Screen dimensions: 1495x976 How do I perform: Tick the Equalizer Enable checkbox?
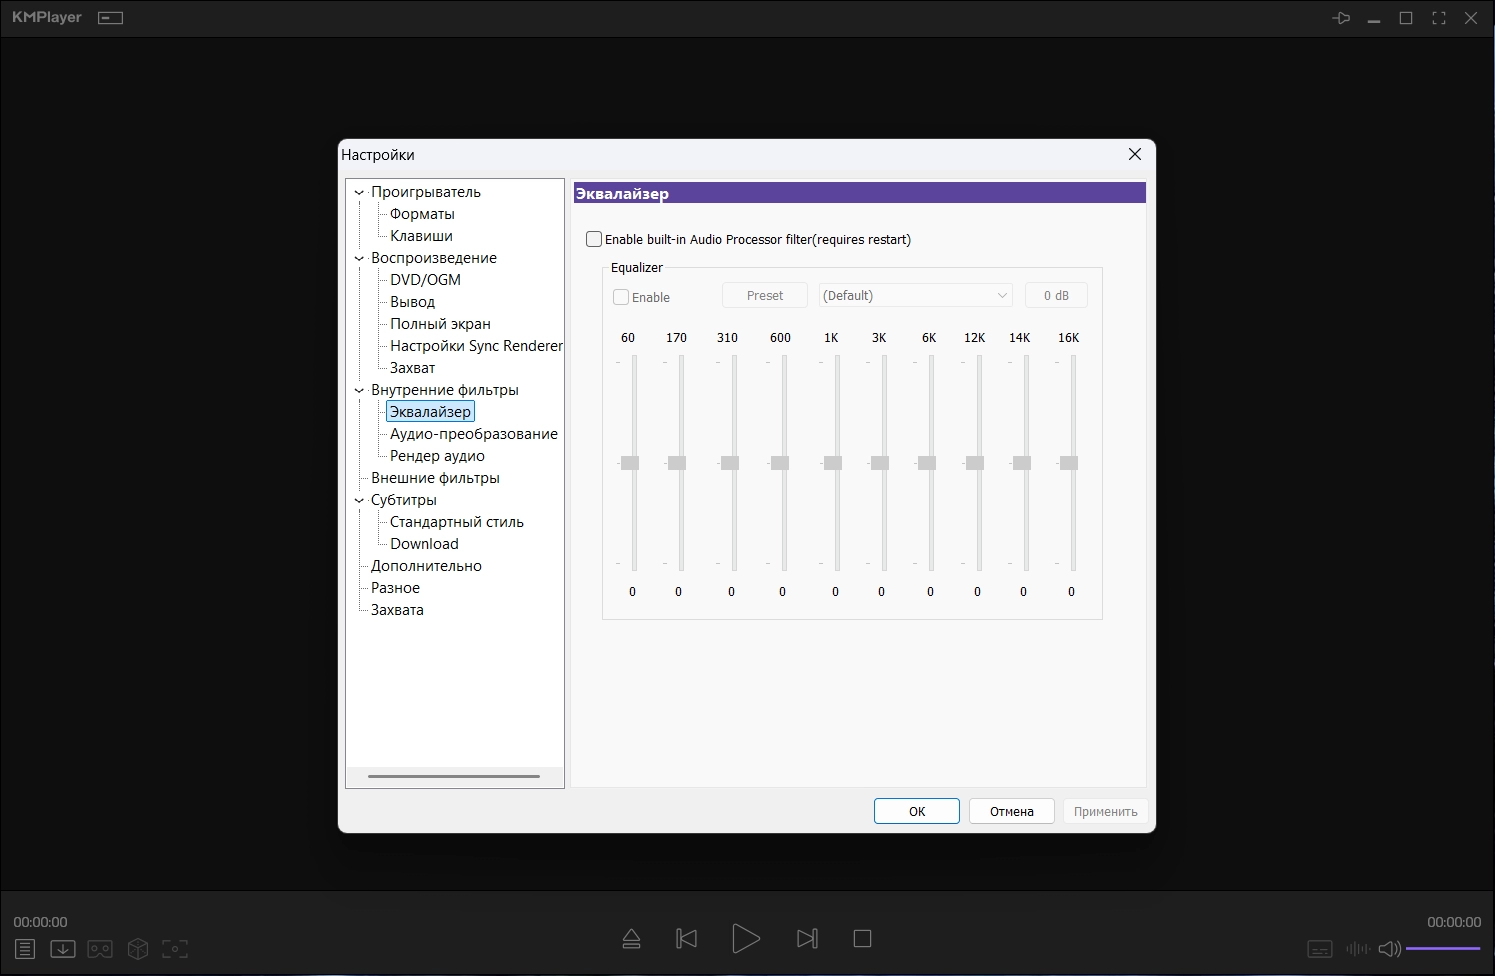coord(621,297)
